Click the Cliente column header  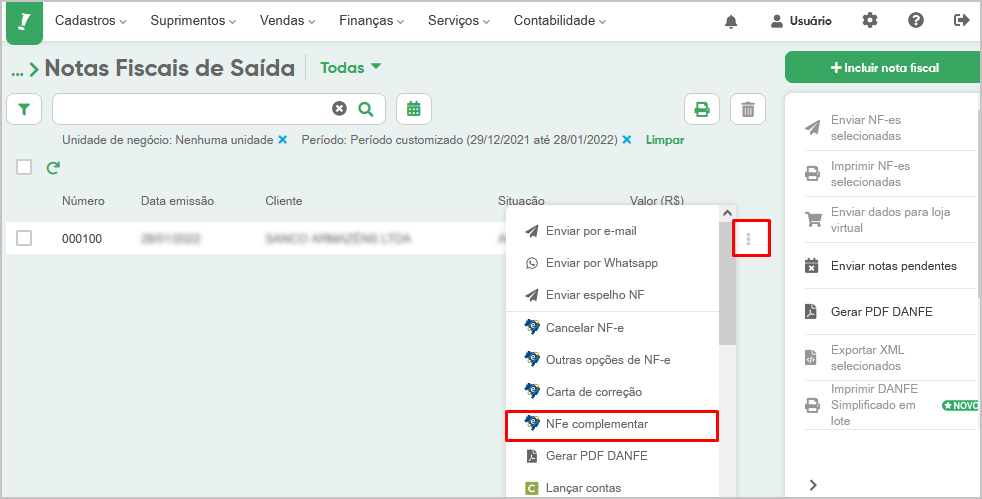click(x=284, y=201)
